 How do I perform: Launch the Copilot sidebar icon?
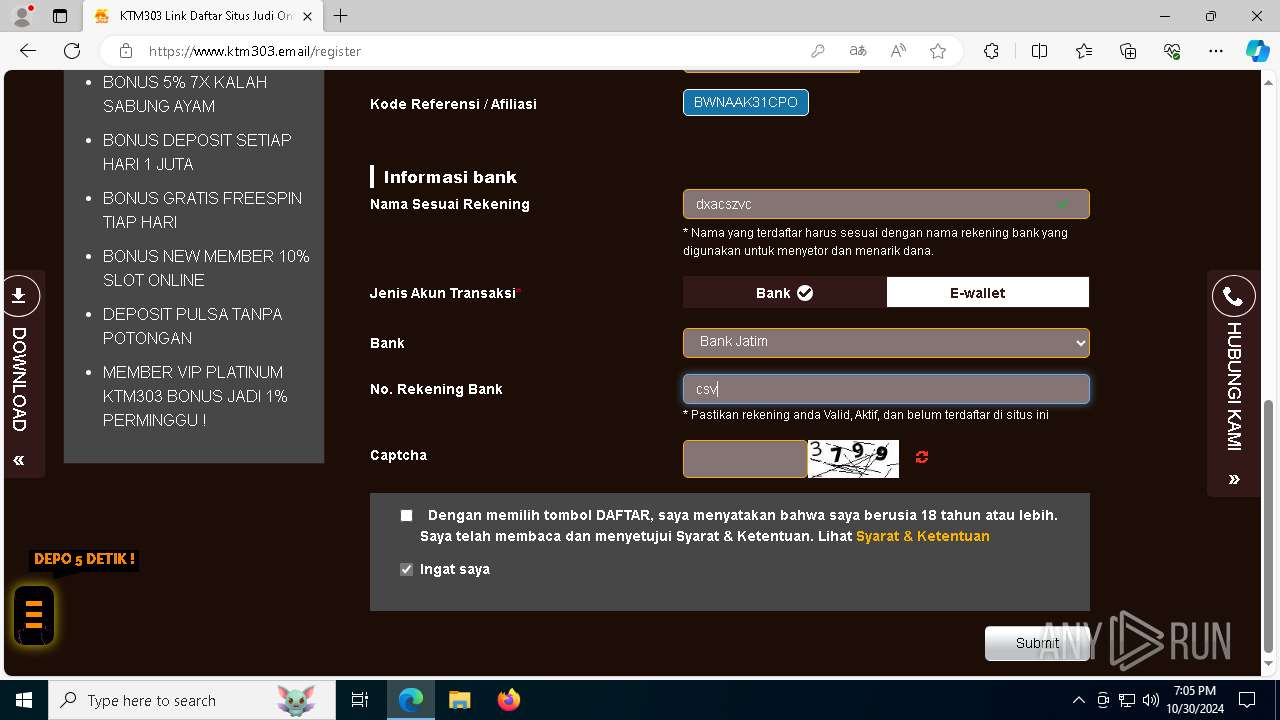tap(1257, 51)
